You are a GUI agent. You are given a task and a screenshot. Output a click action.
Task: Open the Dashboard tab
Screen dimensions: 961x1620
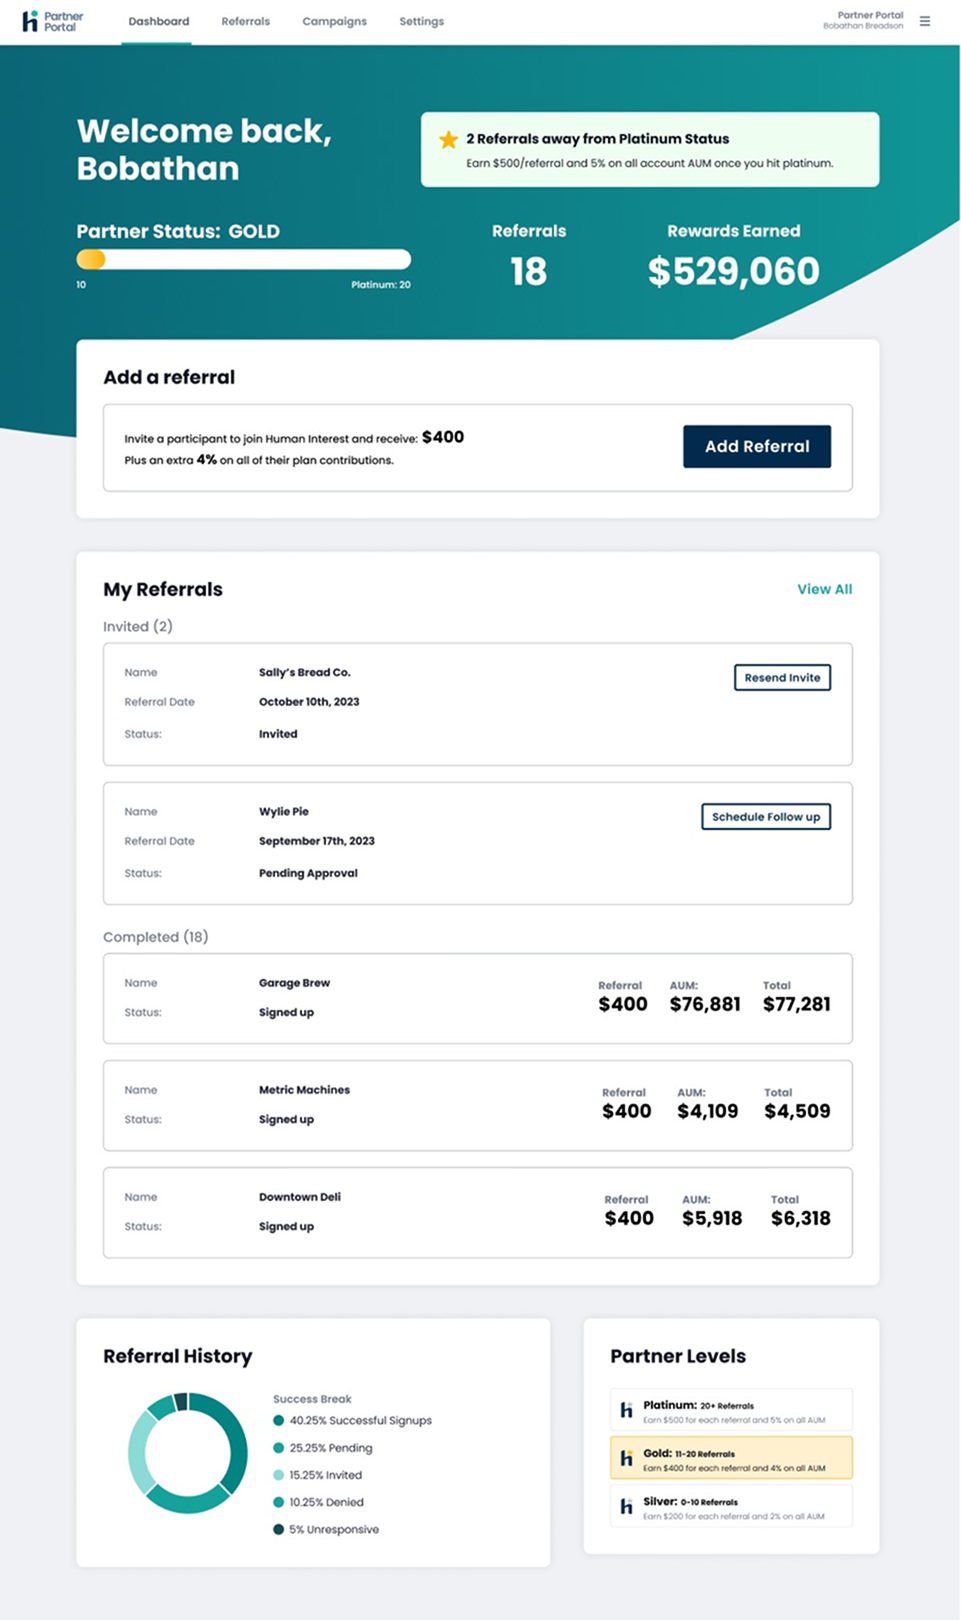coord(159,21)
